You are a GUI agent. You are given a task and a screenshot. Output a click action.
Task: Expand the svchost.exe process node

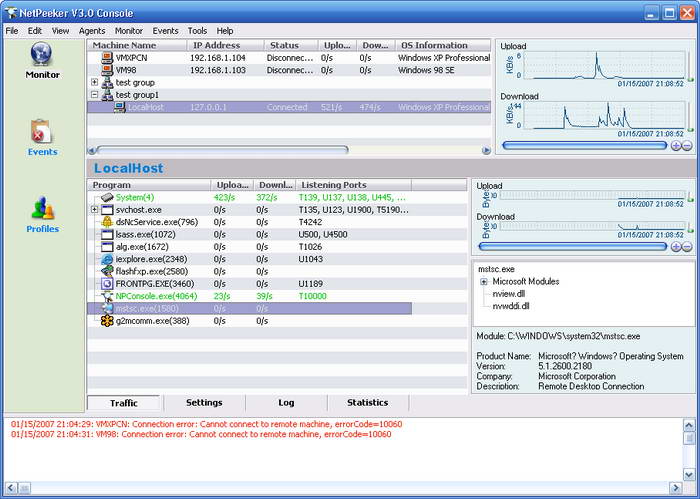pos(95,209)
